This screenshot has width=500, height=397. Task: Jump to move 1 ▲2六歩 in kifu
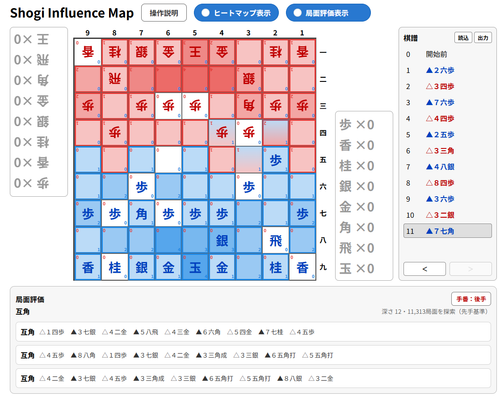447,70
